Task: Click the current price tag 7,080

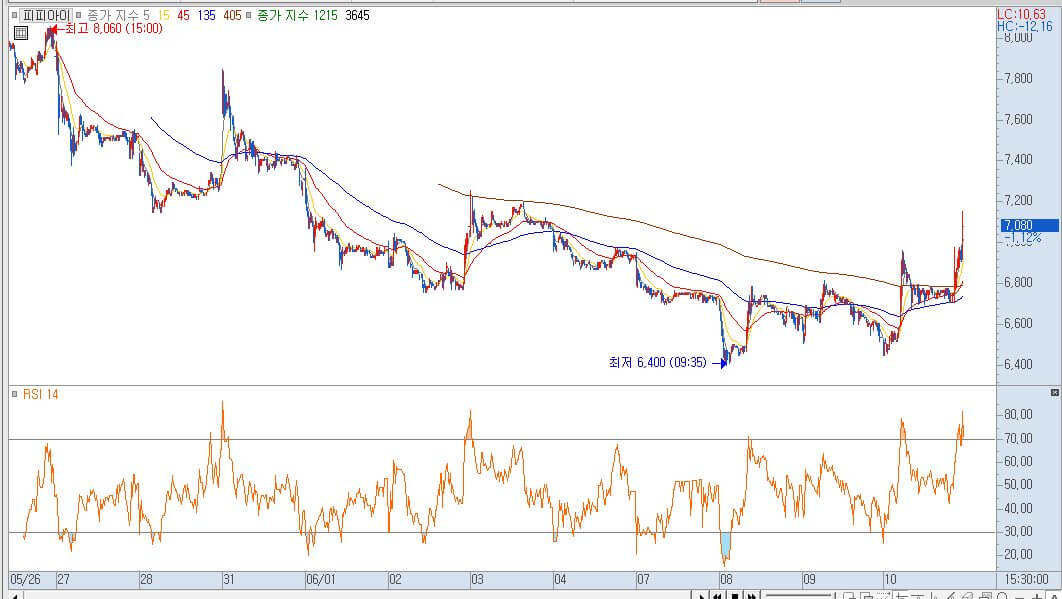Action: [1029, 225]
